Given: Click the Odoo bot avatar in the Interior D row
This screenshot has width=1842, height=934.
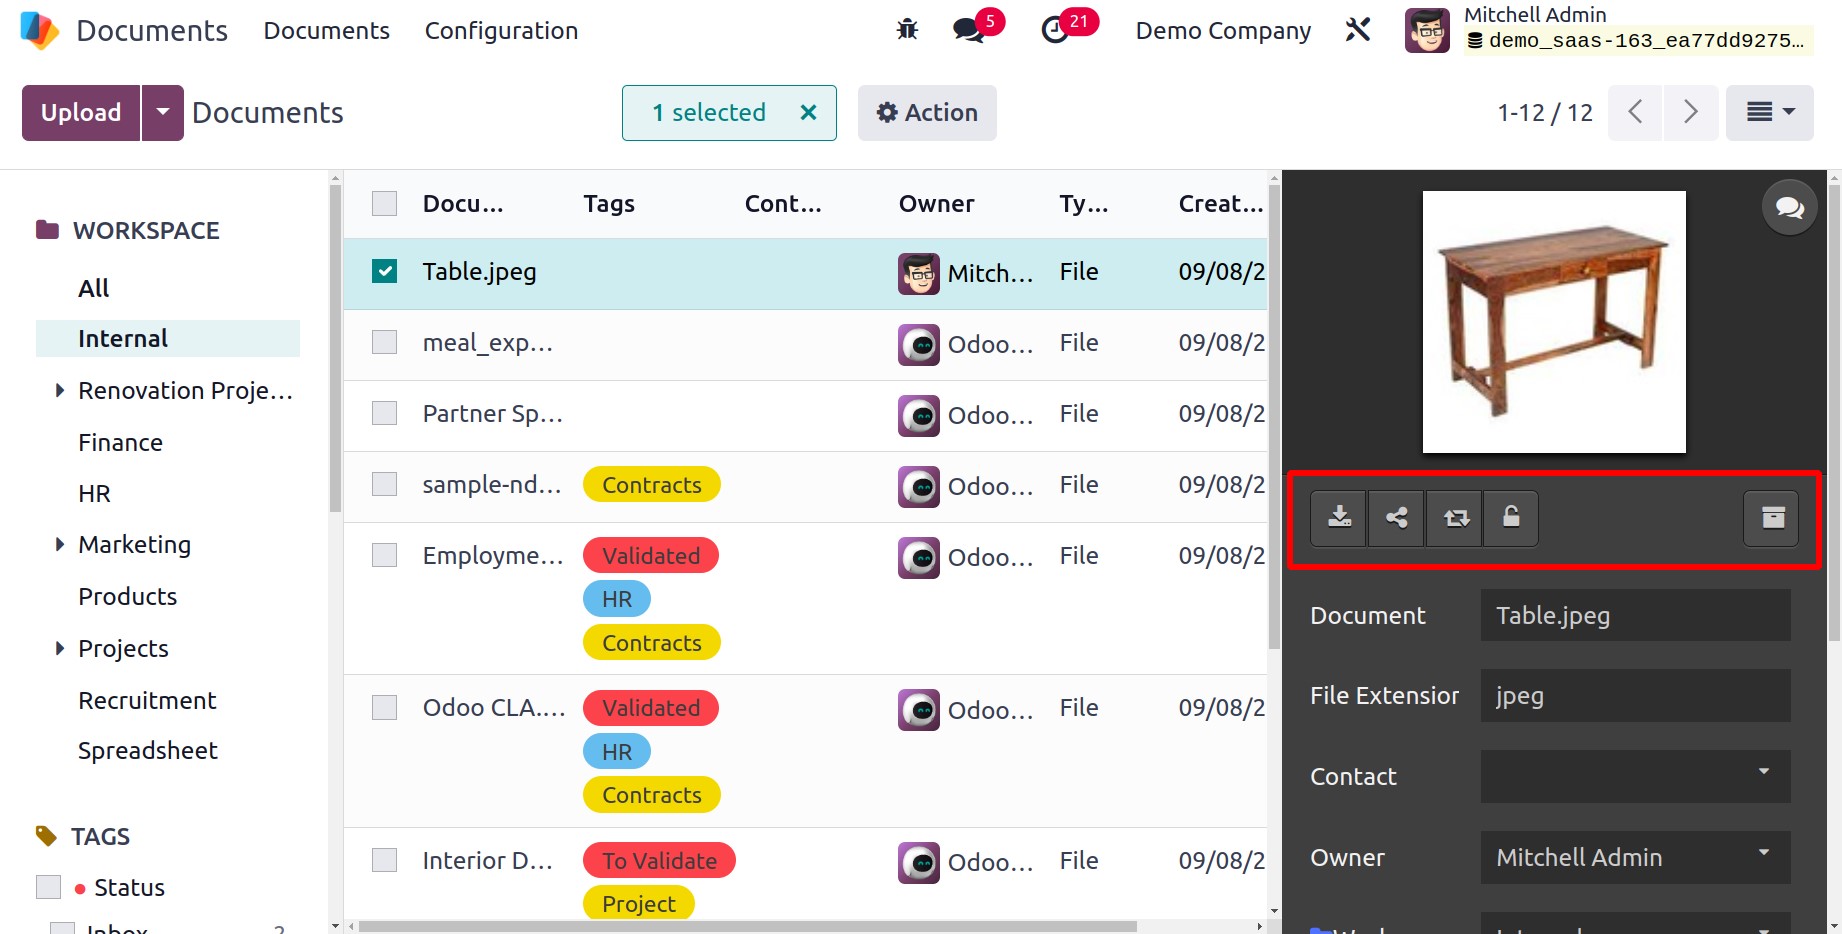Looking at the screenshot, I should pos(919,862).
